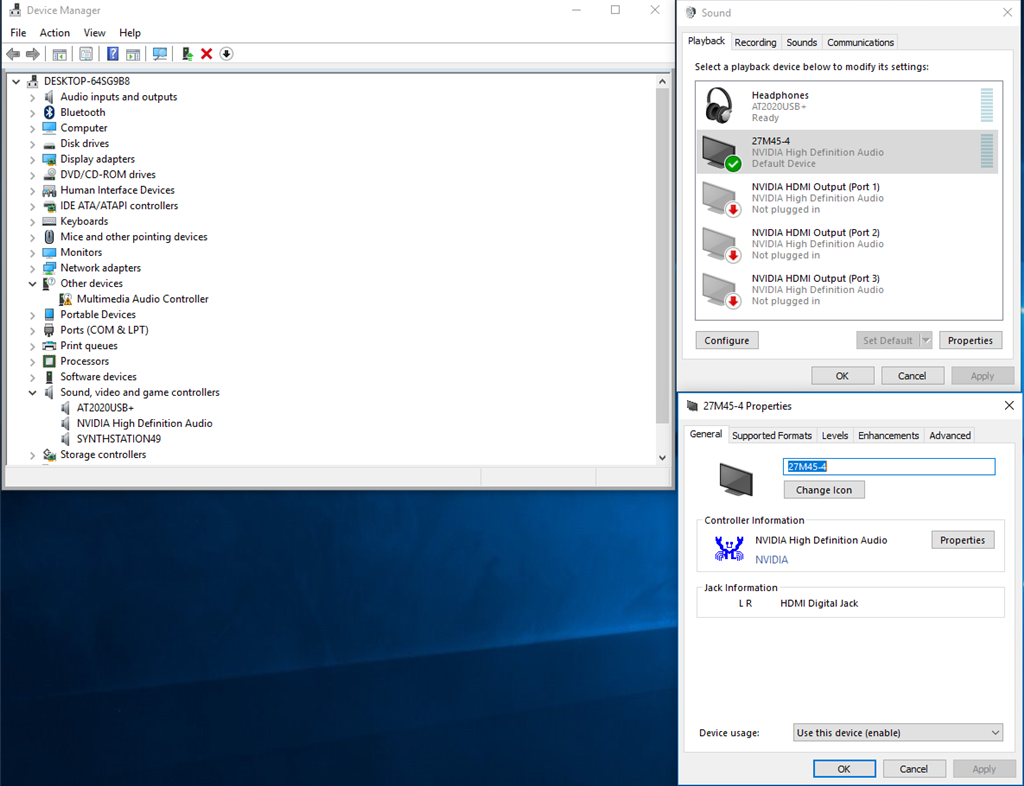Screen dimensions: 1024x786
Task: Click the Display adapters category icon
Action: [x=49, y=159]
